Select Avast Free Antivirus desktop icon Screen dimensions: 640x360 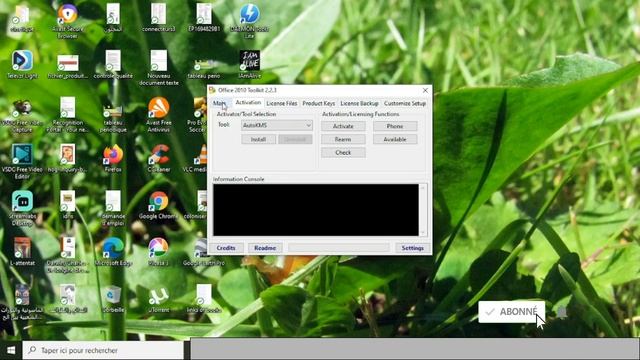coord(159,114)
